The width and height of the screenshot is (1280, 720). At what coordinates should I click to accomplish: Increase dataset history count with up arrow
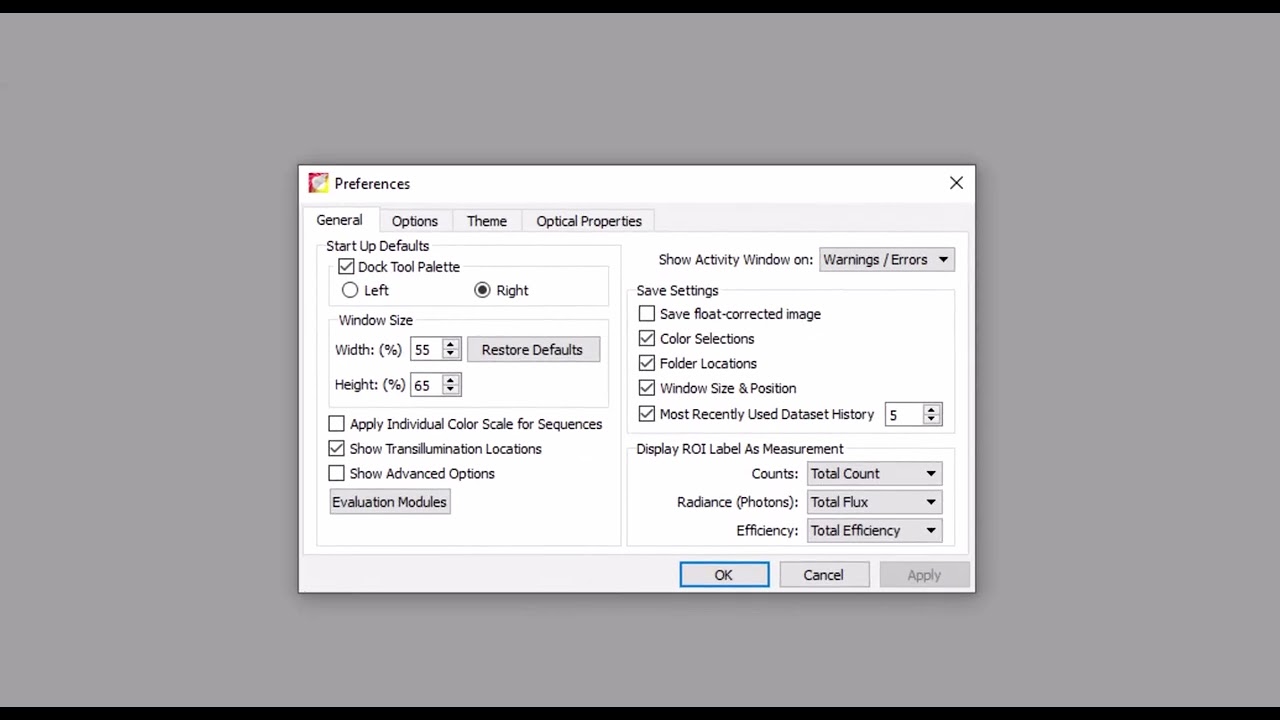point(931,409)
